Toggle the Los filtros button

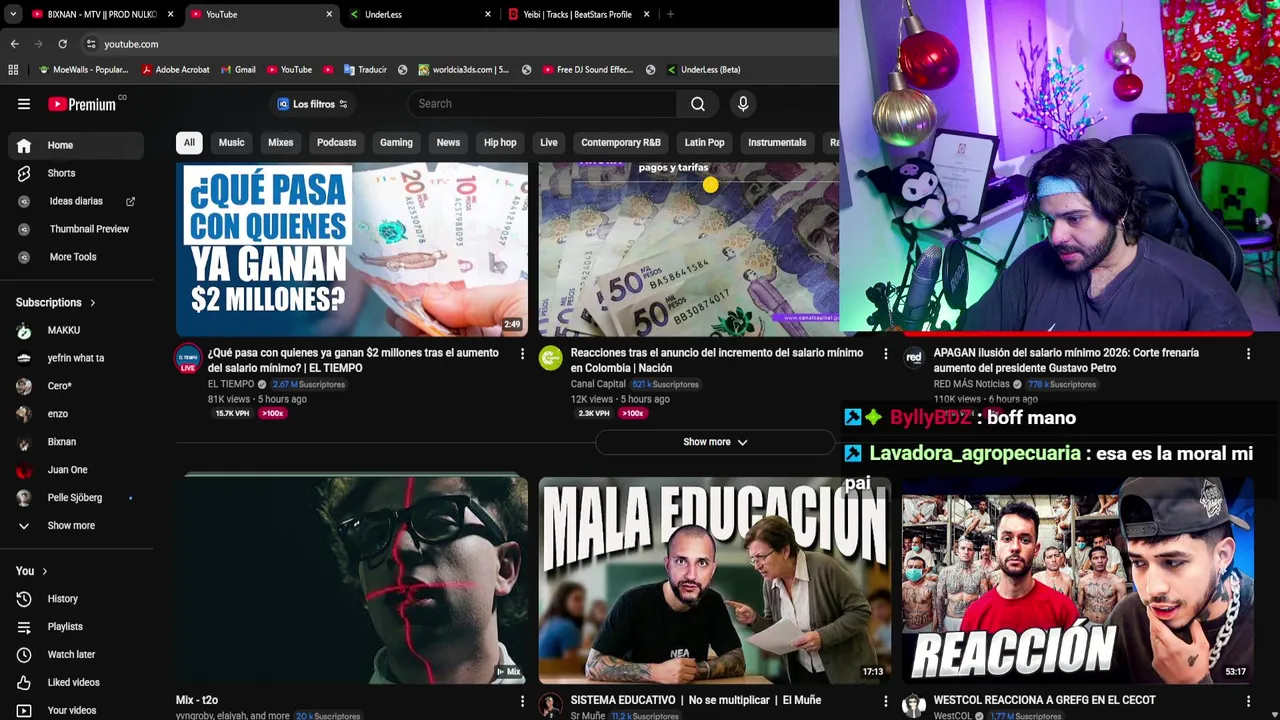[312, 104]
